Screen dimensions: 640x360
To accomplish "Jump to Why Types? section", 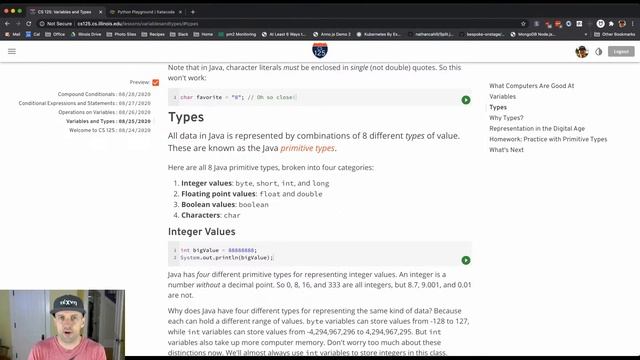I will [506, 118].
